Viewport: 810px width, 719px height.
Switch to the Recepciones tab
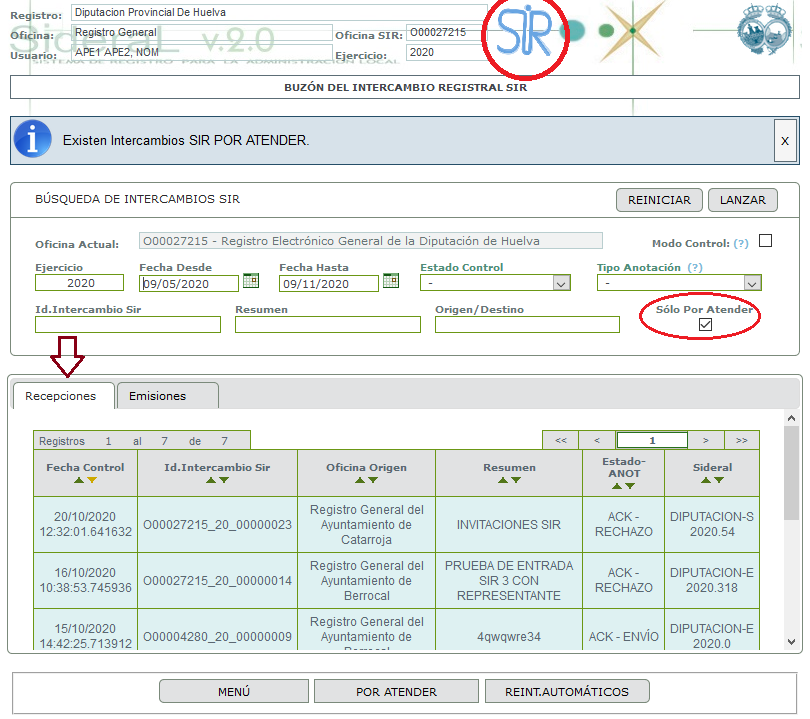[x=63, y=396]
